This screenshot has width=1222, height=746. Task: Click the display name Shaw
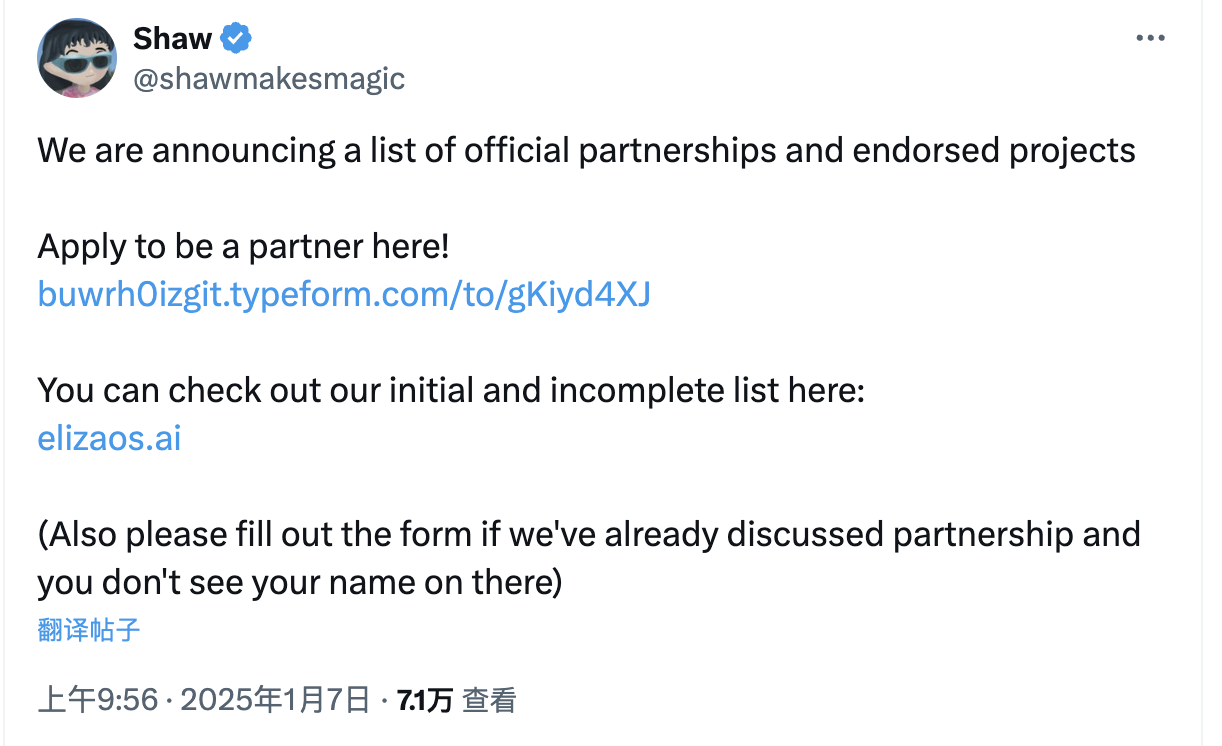click(172, 39)
